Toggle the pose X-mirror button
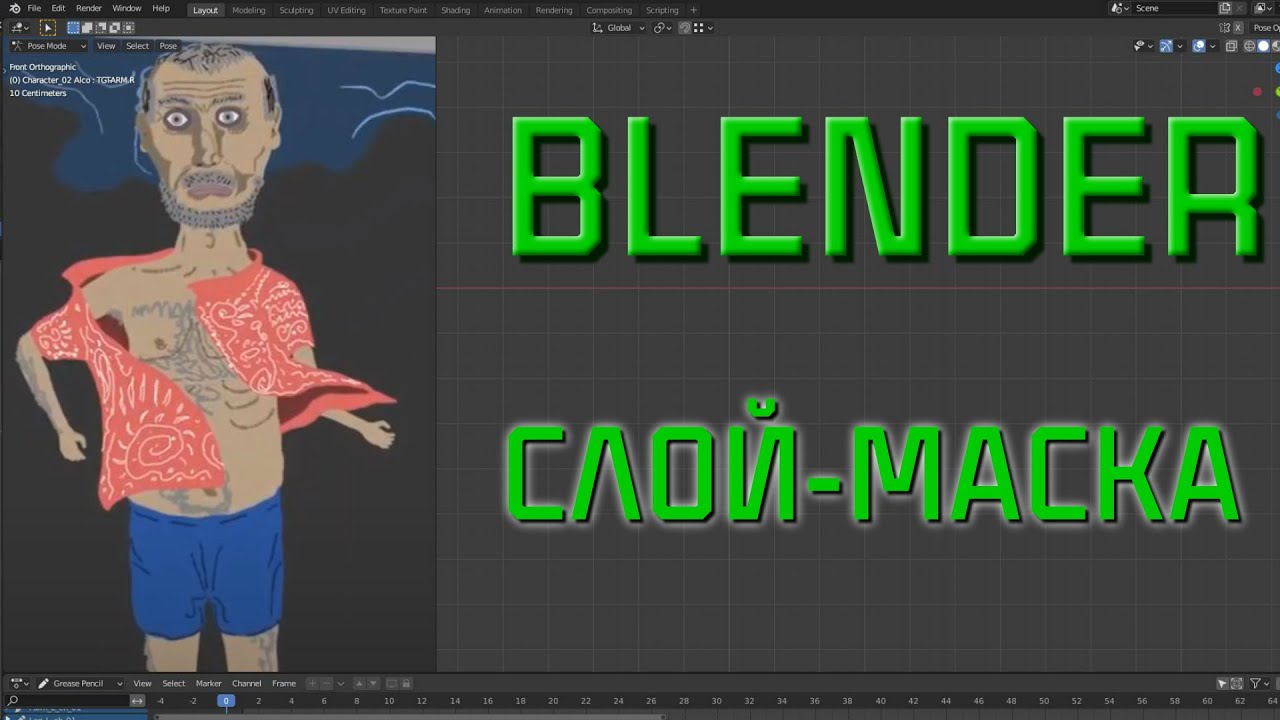Viewport: 1280px width, 720px height. tap(1238, 28)
